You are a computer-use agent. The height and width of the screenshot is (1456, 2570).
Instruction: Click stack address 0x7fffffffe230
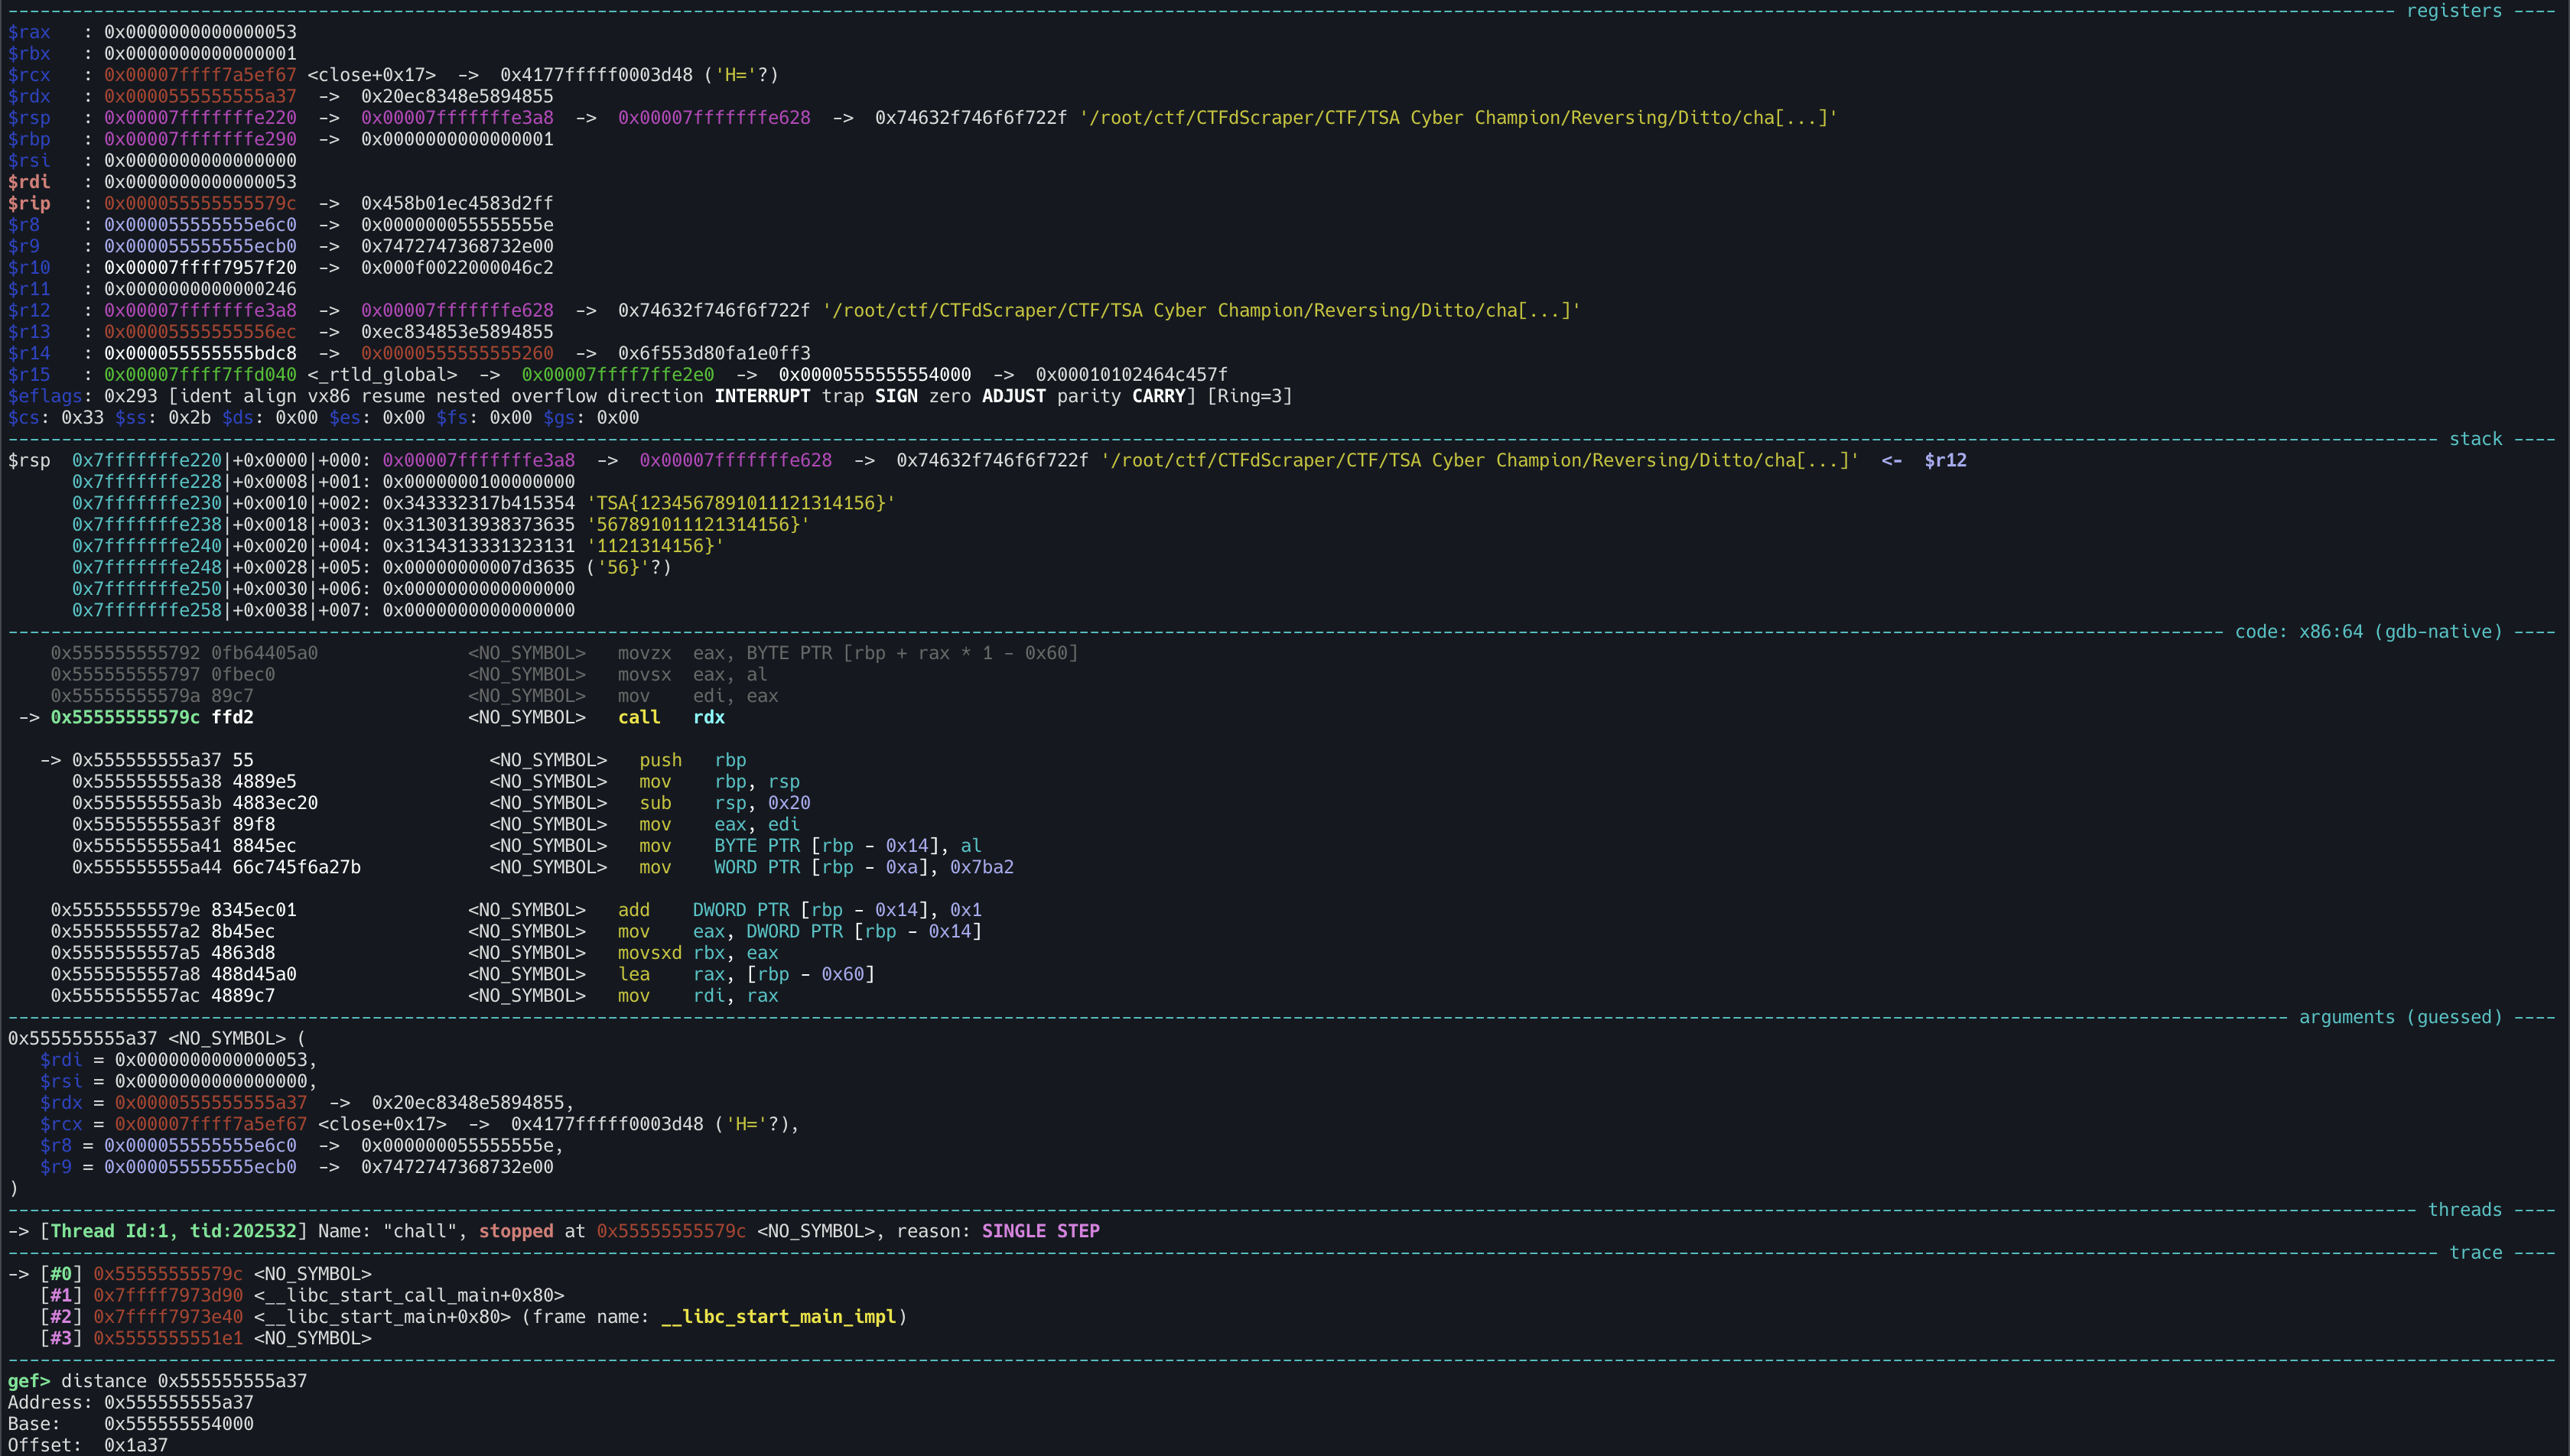[146, 503]
